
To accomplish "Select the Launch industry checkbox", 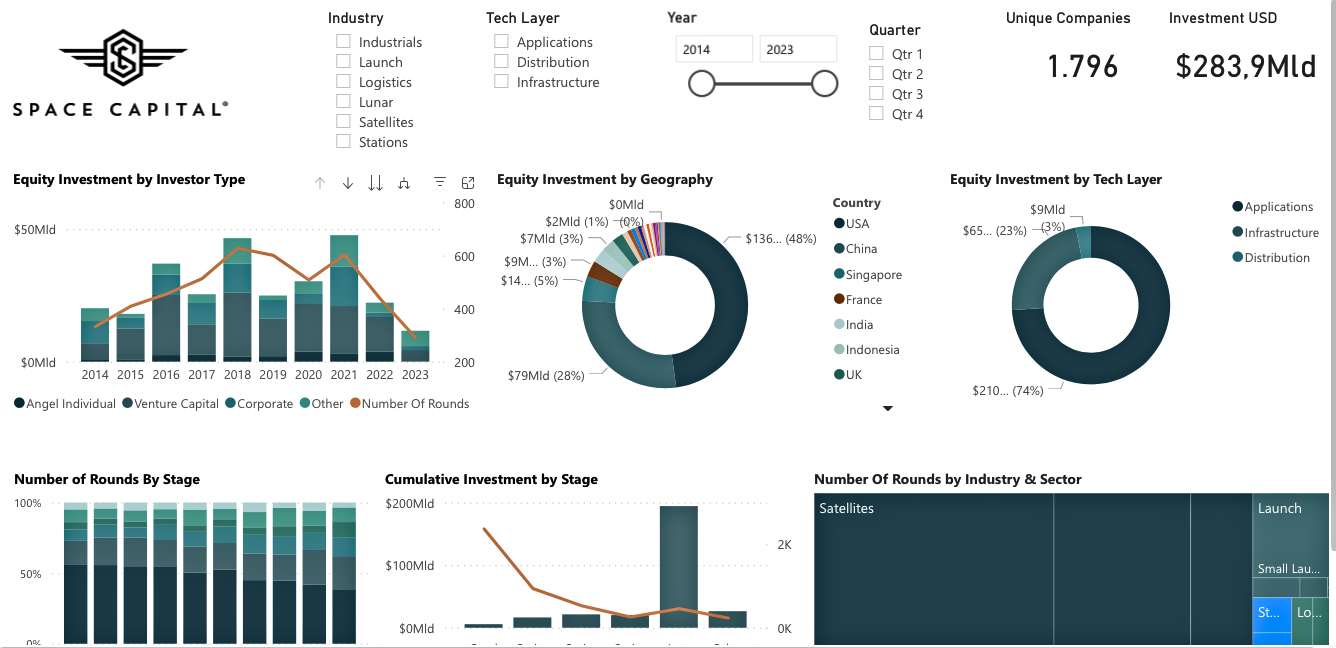I will pos(344,62).
